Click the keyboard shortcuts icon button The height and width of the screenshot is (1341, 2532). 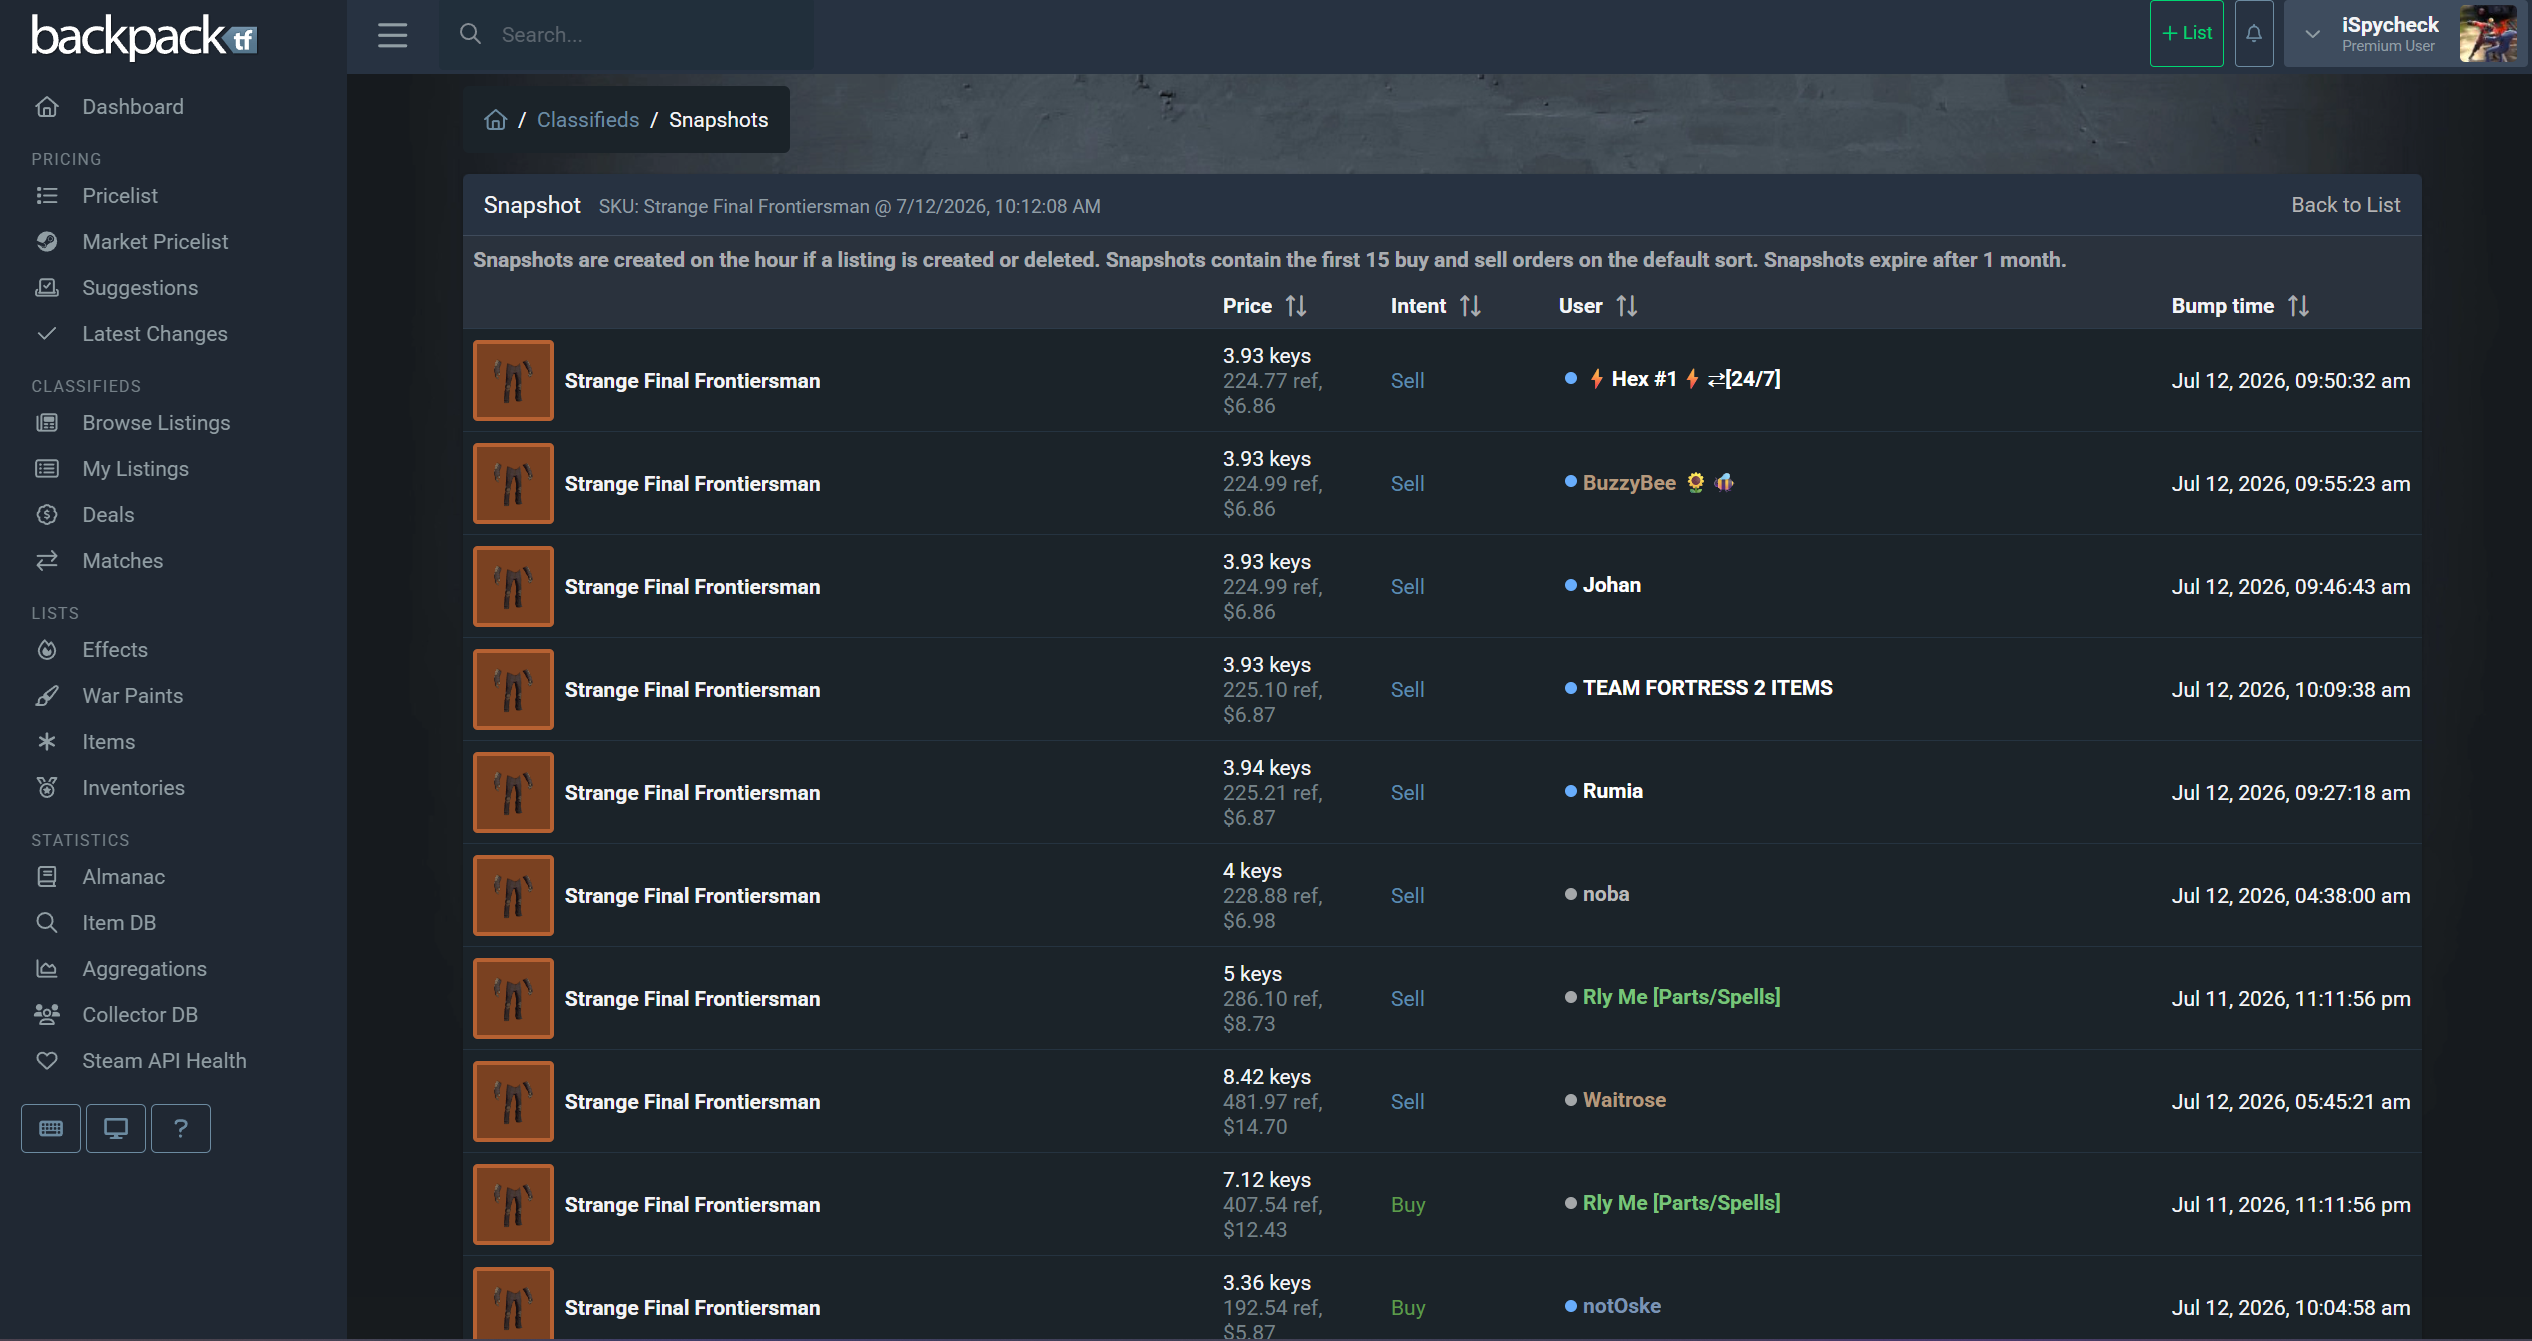(51, 1128)
